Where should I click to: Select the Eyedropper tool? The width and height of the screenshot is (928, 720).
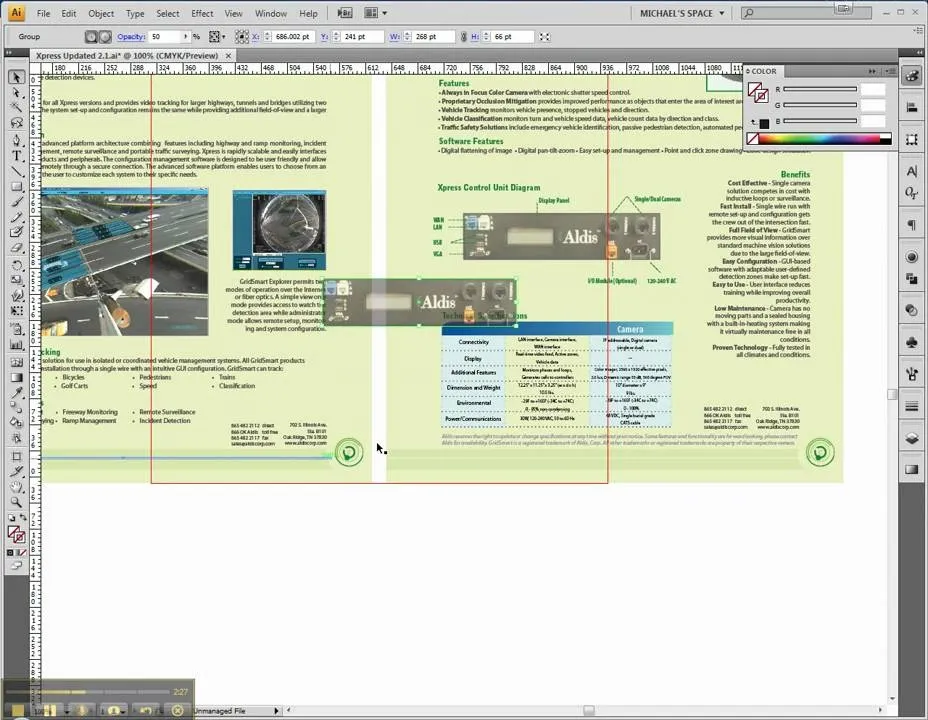(x=17, y=393)
